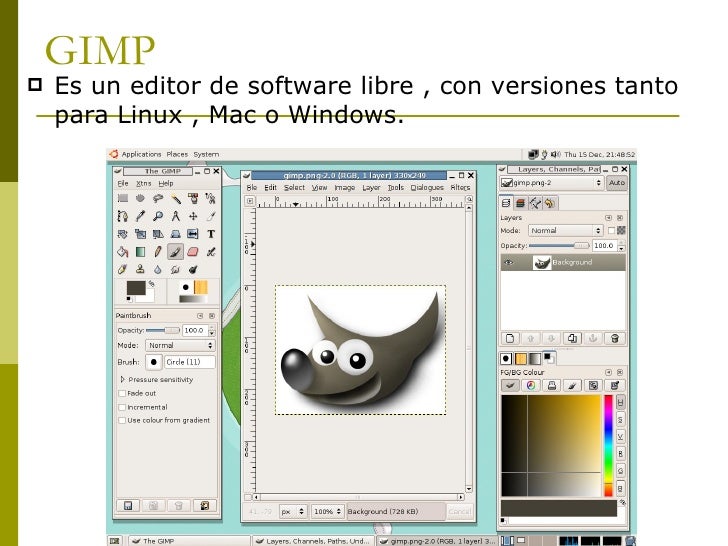Select the Move tool

pos(193,216)
